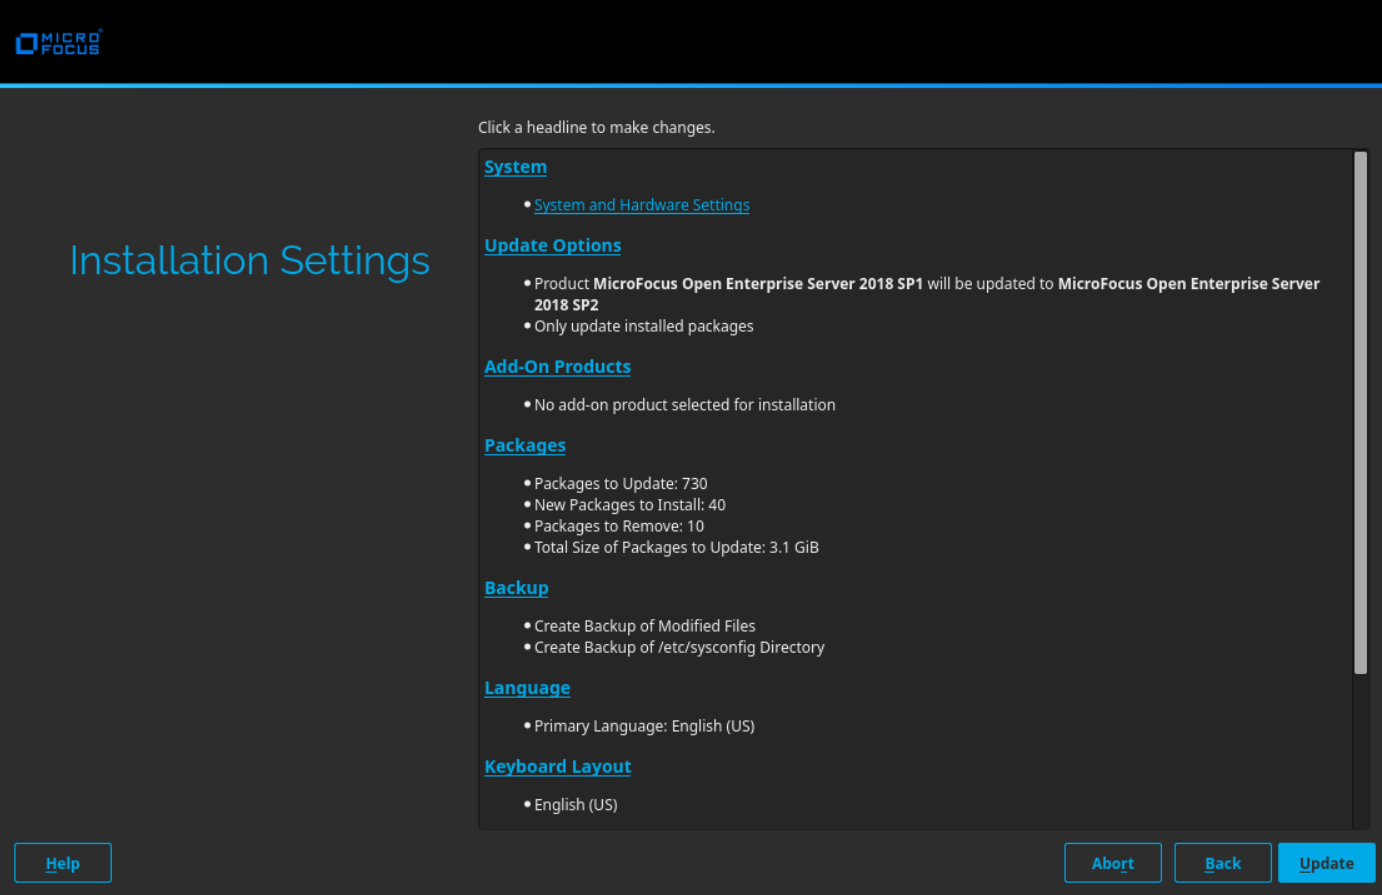Click 'No add-on product selected for installation' text
Screen dimensions: 1382x895
(684, 405)
